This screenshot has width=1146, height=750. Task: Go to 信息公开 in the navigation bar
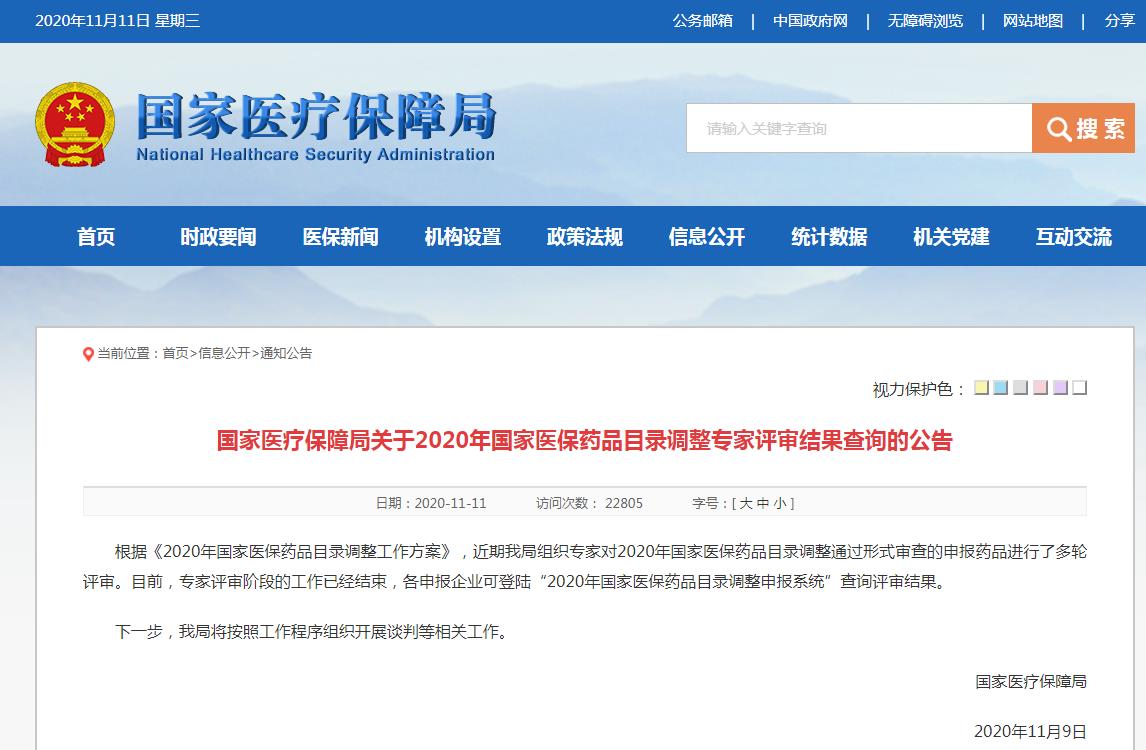(x=706, y=237)
